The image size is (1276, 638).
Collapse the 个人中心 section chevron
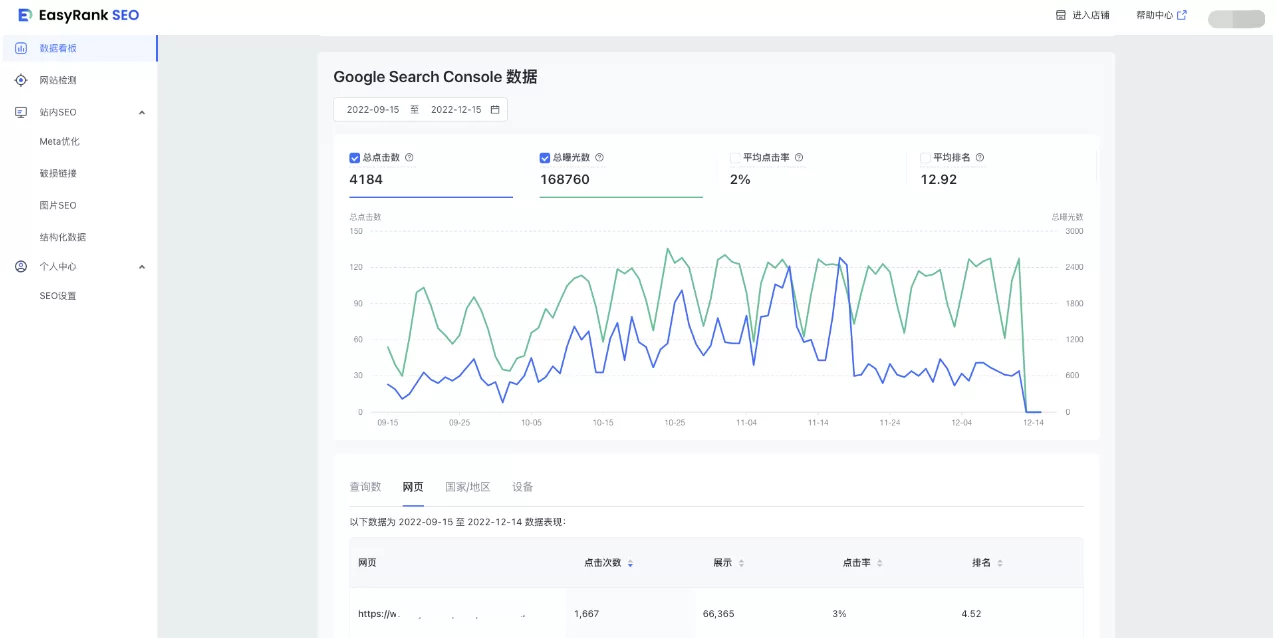click(141, 267)
